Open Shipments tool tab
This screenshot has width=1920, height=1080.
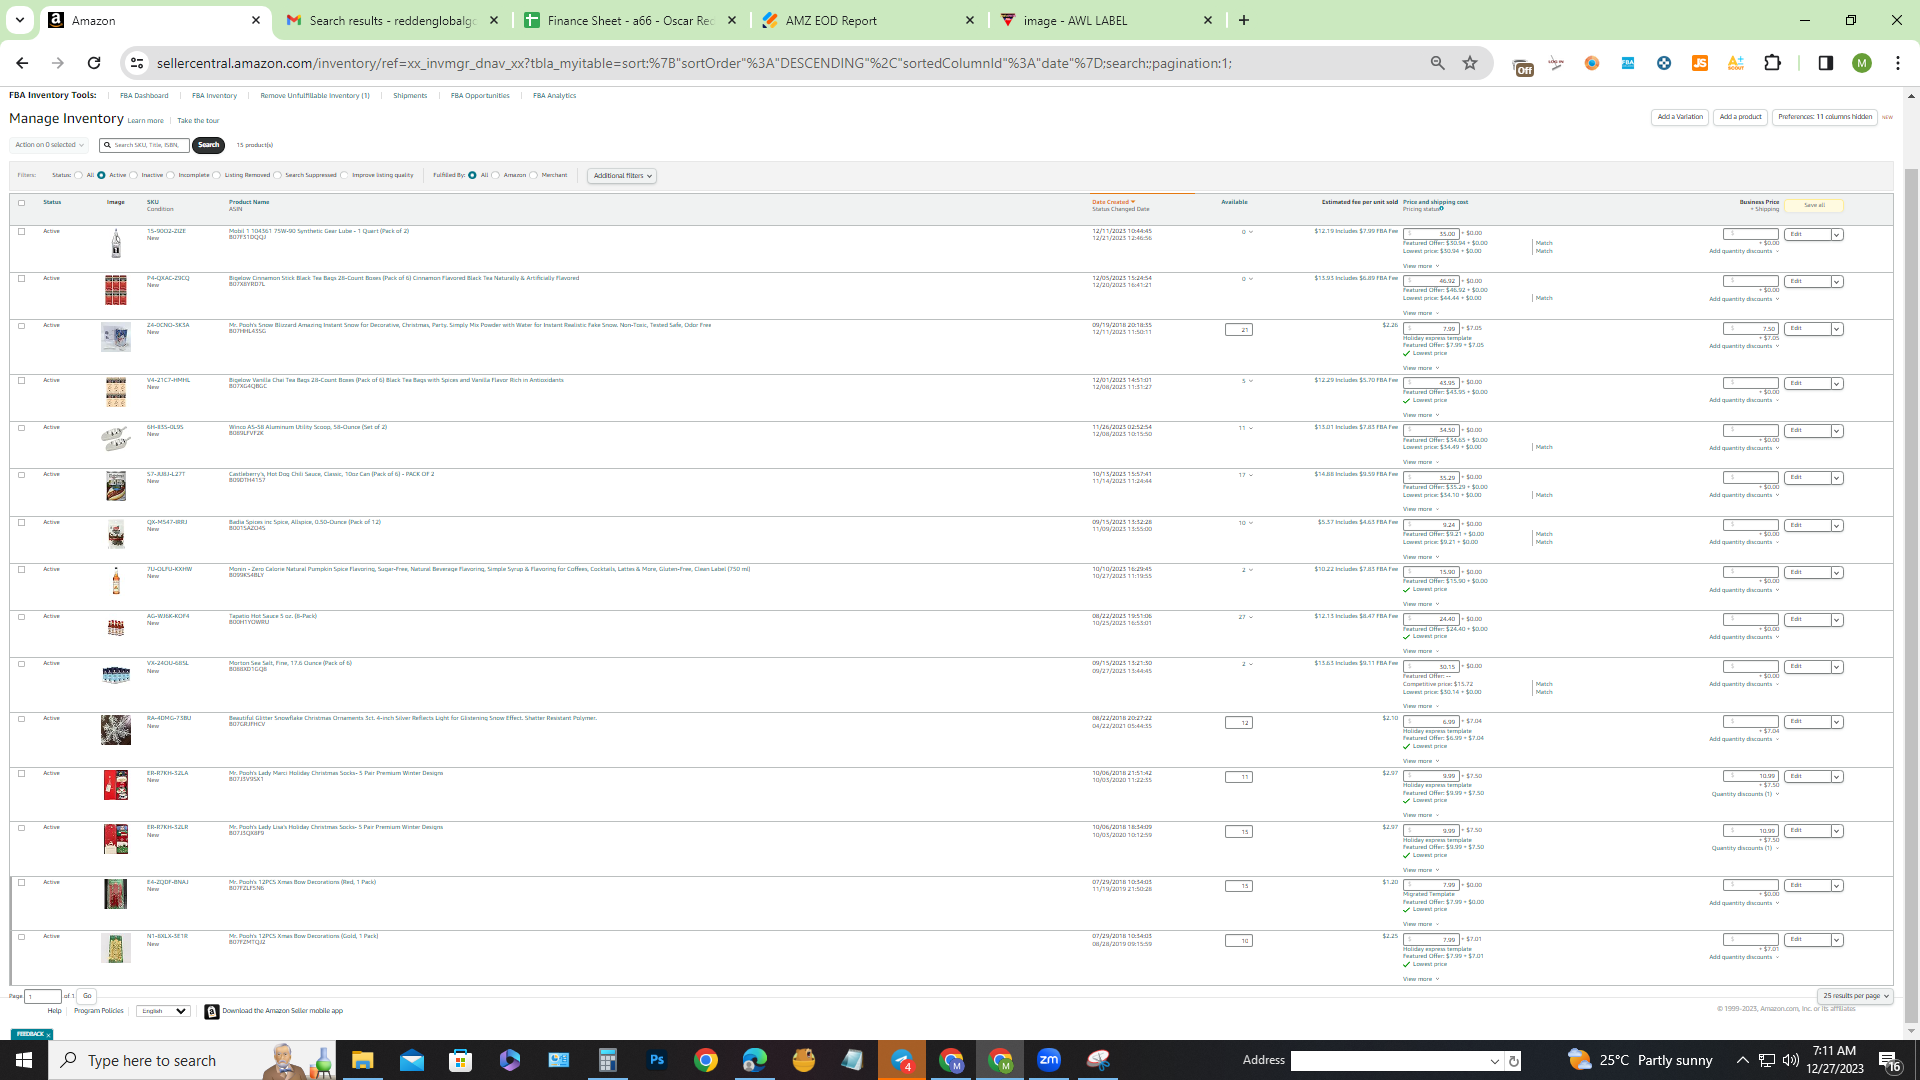pos(410,96)
